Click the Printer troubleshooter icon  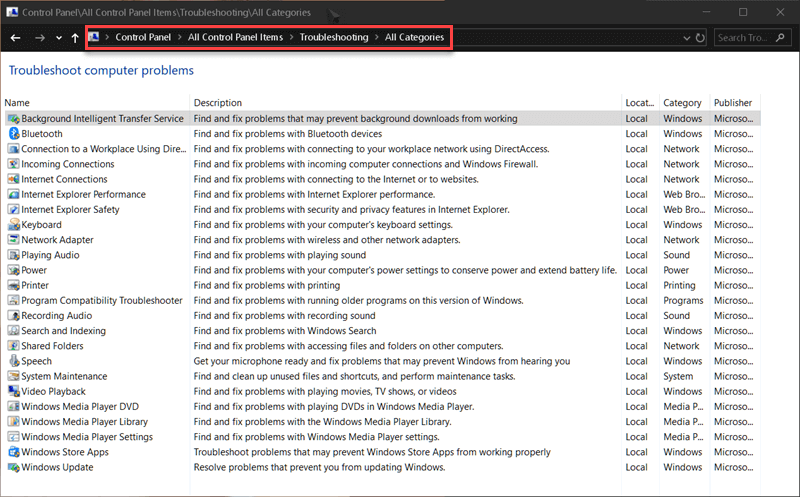(14, 285)
